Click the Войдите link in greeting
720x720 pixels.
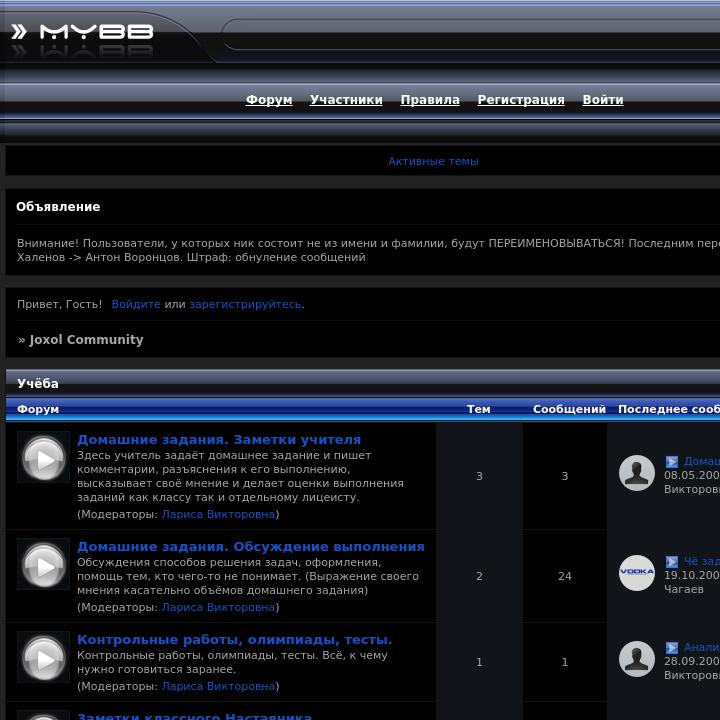(x=136, y=304)
